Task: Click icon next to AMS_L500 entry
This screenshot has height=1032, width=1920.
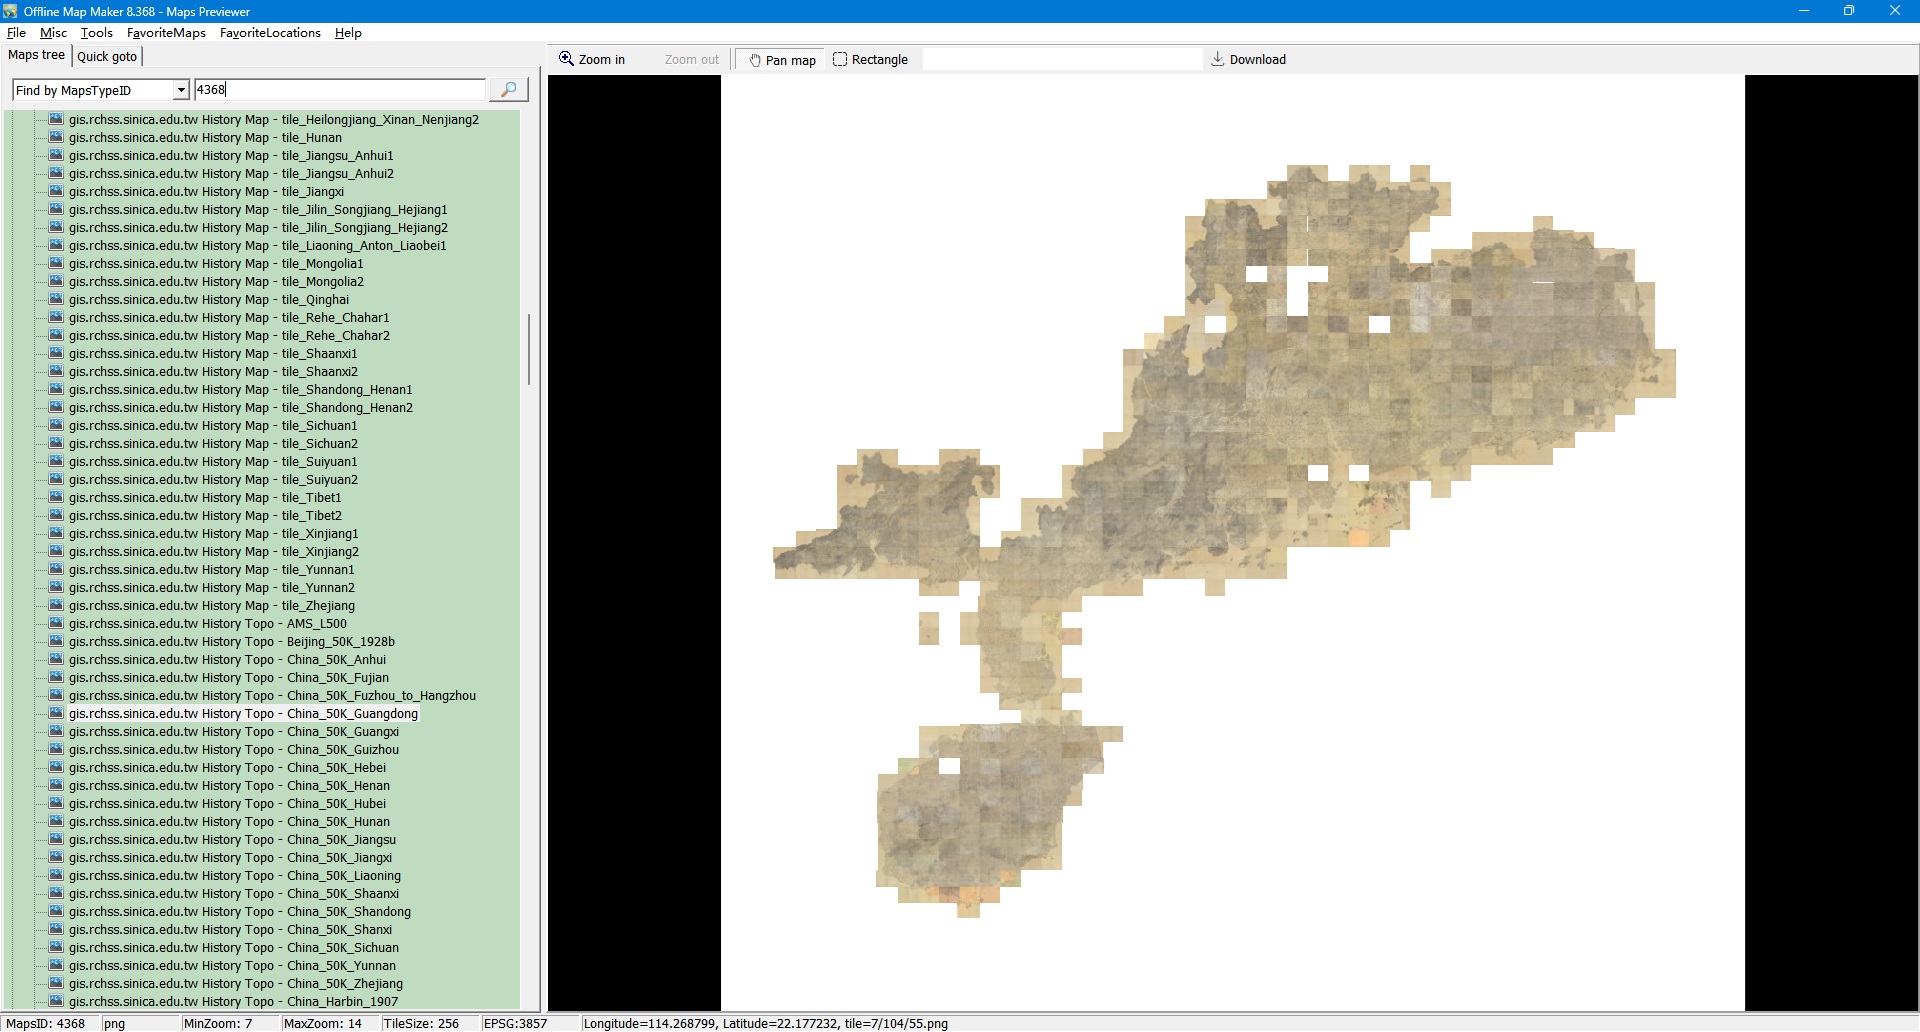Action: click(x=56, y=624)
